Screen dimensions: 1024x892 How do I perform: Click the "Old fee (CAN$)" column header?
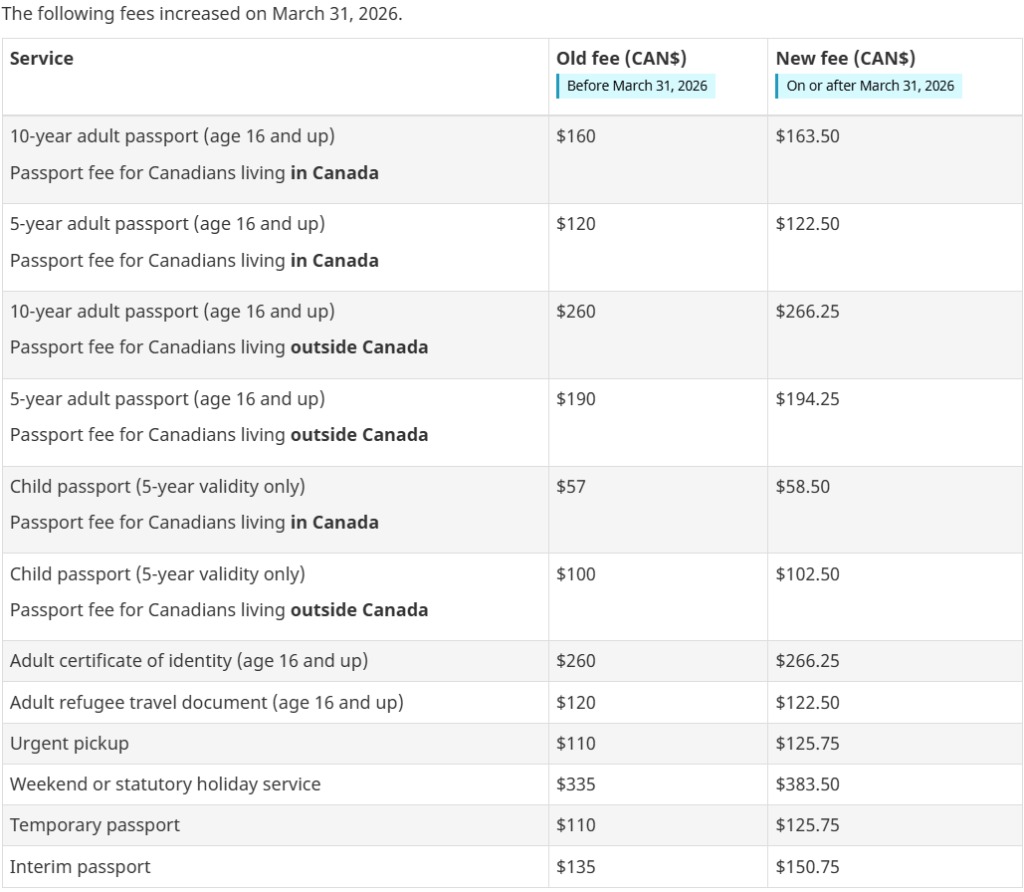[x=621, y=59]
